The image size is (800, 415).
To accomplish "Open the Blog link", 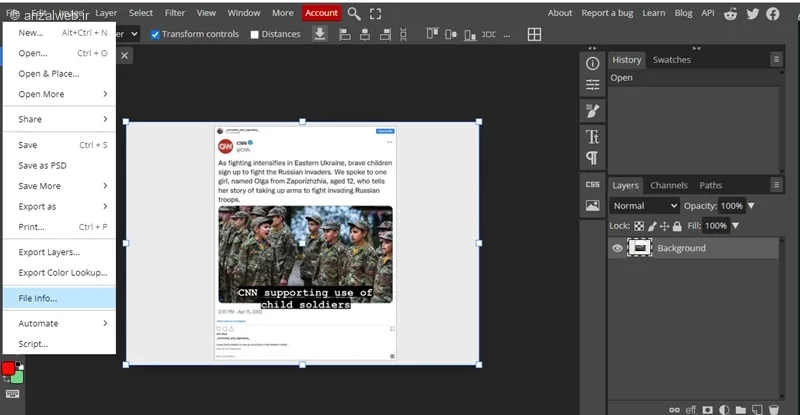I will pos(683,13).
